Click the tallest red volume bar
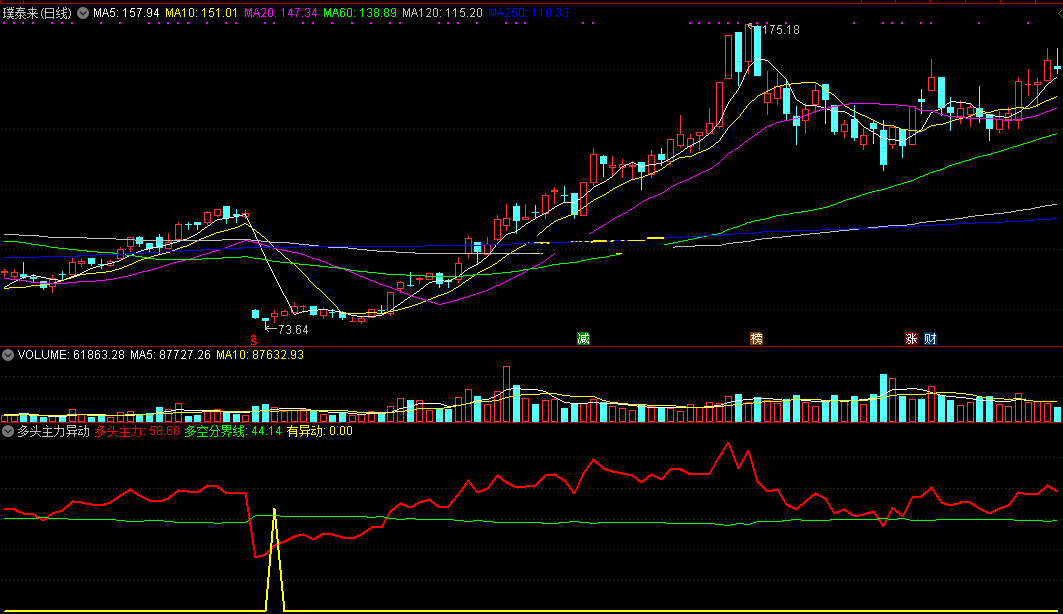The image size is (1063, 614). (x=506, y=394)
